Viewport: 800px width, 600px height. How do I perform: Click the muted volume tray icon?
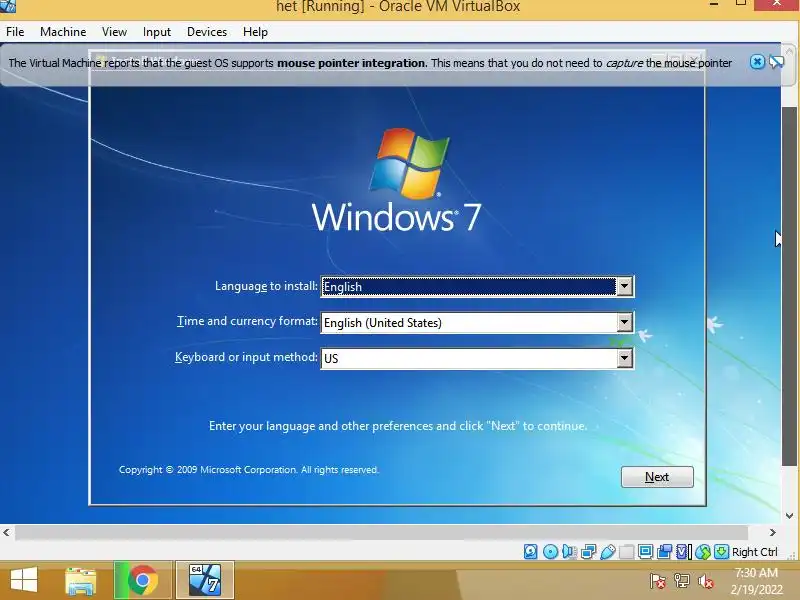point(706,581)
